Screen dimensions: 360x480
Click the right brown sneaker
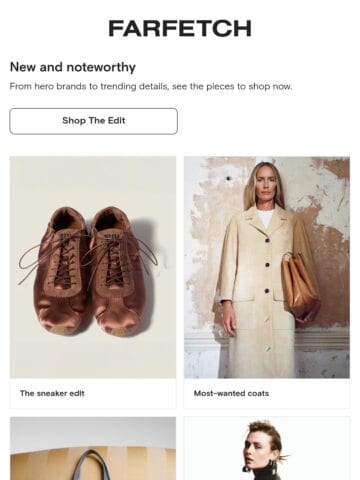[117, 272]
